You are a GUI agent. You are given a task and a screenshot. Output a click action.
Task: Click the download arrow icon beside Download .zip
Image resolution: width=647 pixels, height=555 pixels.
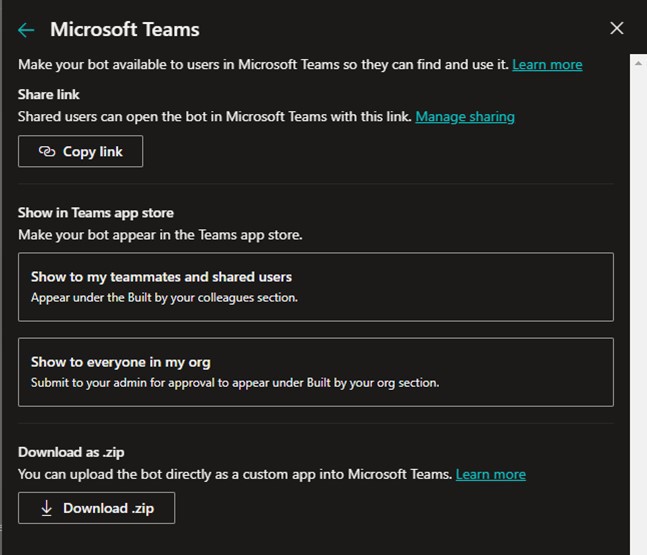(x=46, y=508)
